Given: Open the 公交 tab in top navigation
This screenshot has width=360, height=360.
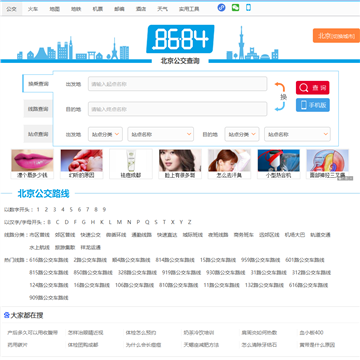Looking at the screenshot, I should [11, 9].
